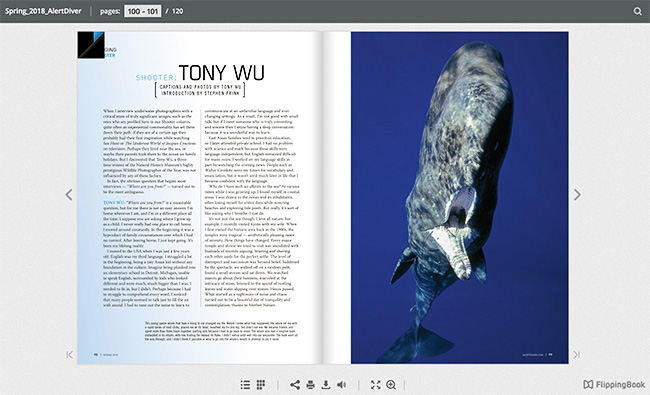Viewport: 650px width, 395px height.
Task: Click the Spring_2018_AlertDiver title
Action: coord(43,11)
